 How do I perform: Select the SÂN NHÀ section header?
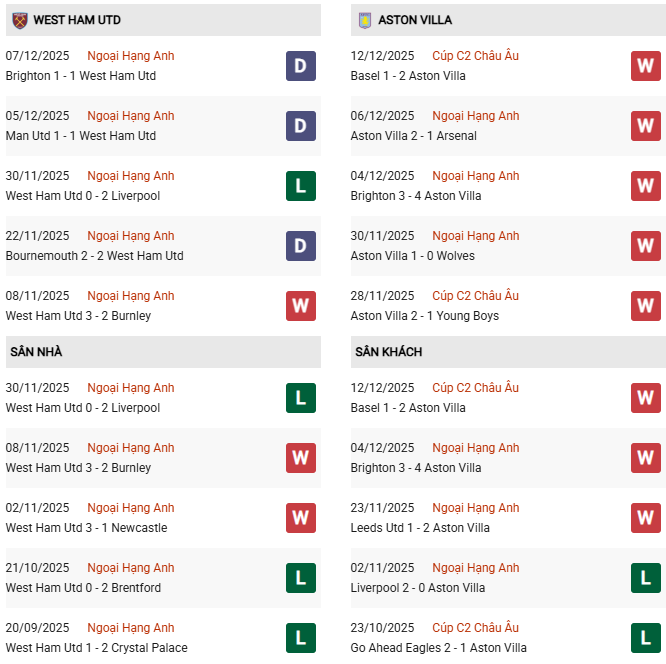click(x=36, y=352)
